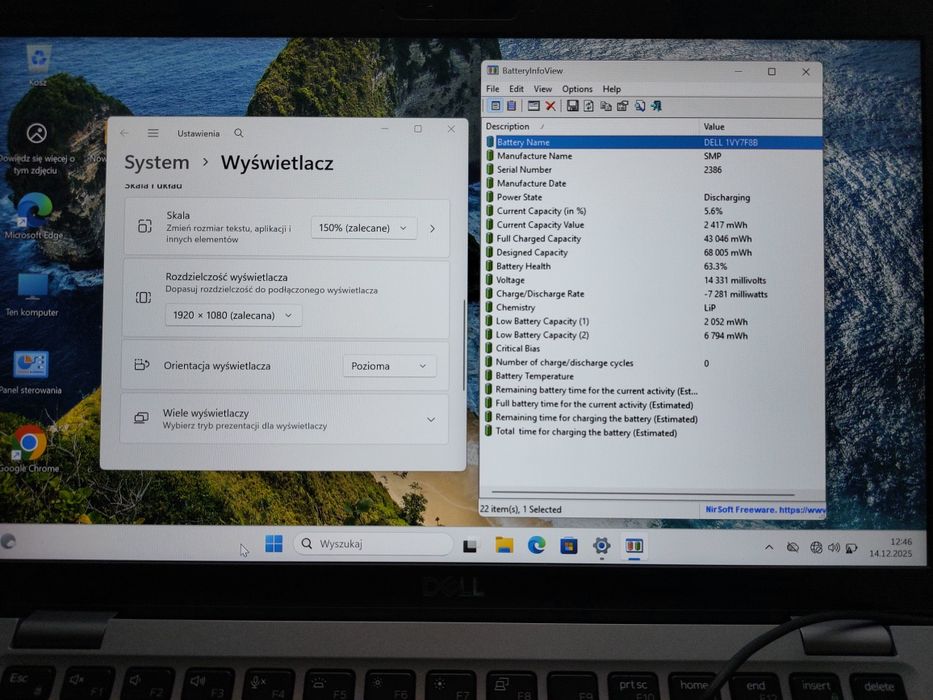Open the Options menu in BatteryInfoView
Image resolution: width=933 pixels, height=700 pixels.
click(x=577, y=89)
